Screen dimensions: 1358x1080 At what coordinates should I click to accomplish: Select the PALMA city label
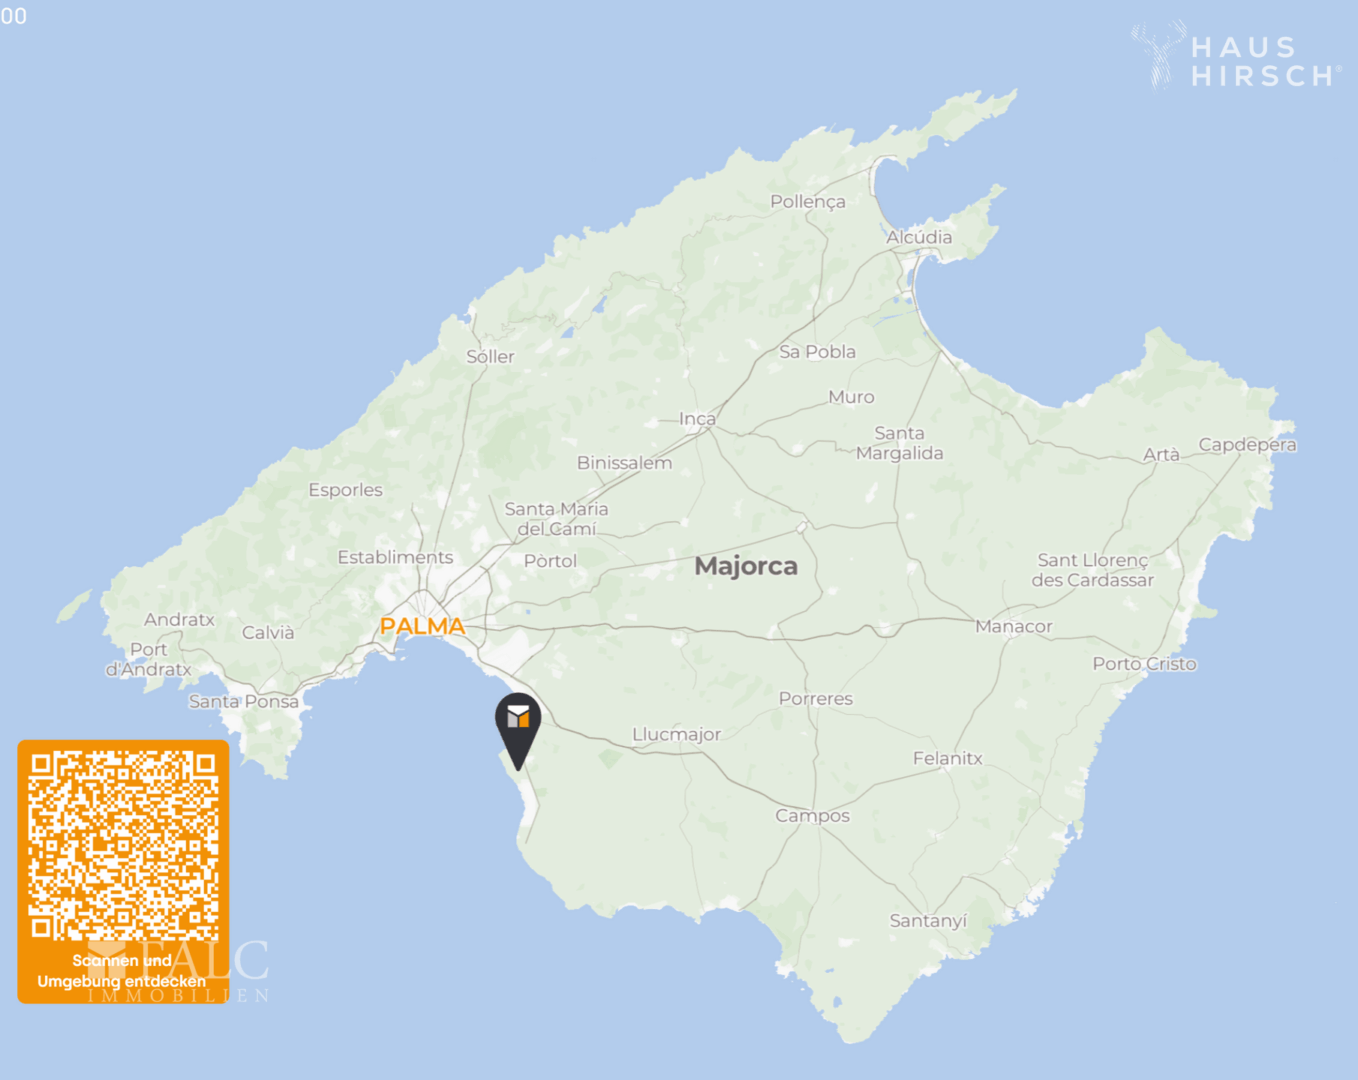[423, 627]
